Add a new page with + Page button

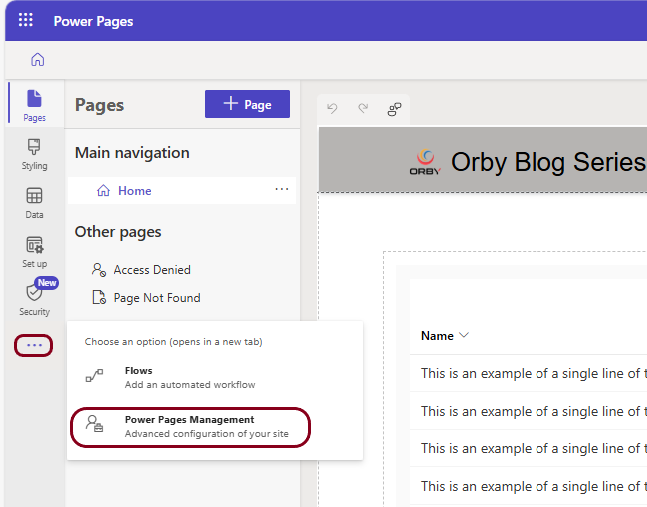pos(247,104)
